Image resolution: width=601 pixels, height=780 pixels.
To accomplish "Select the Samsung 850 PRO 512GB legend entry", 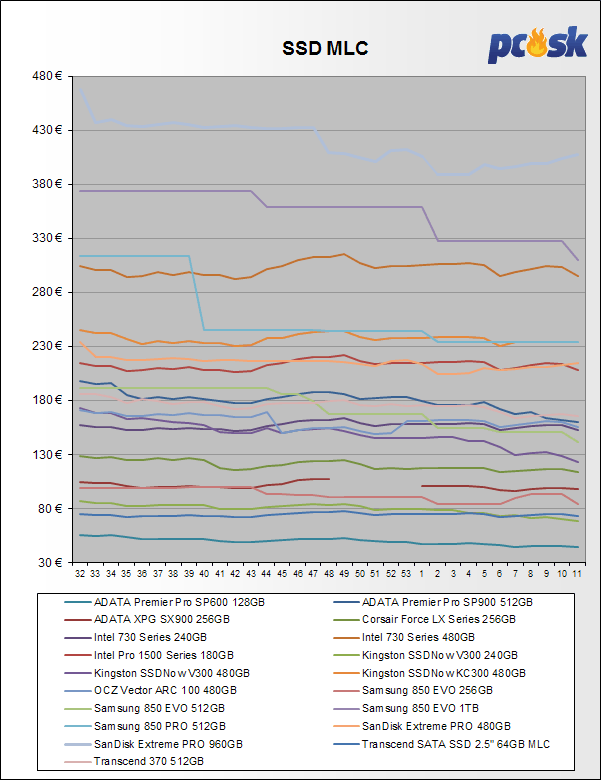I will click(145, 726).
